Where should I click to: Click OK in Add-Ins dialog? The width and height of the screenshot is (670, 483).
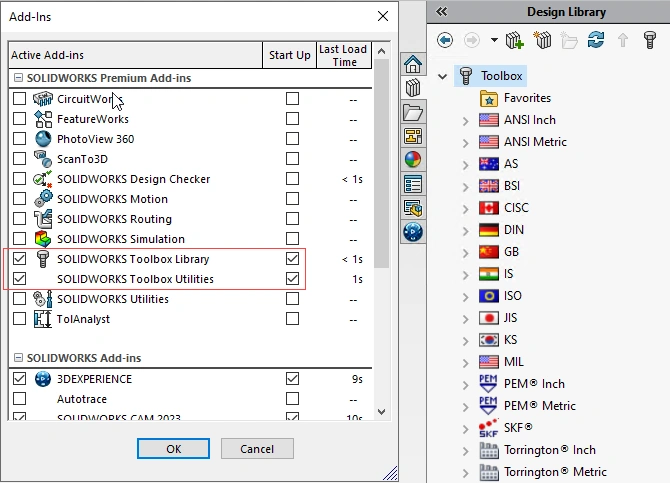173,449
